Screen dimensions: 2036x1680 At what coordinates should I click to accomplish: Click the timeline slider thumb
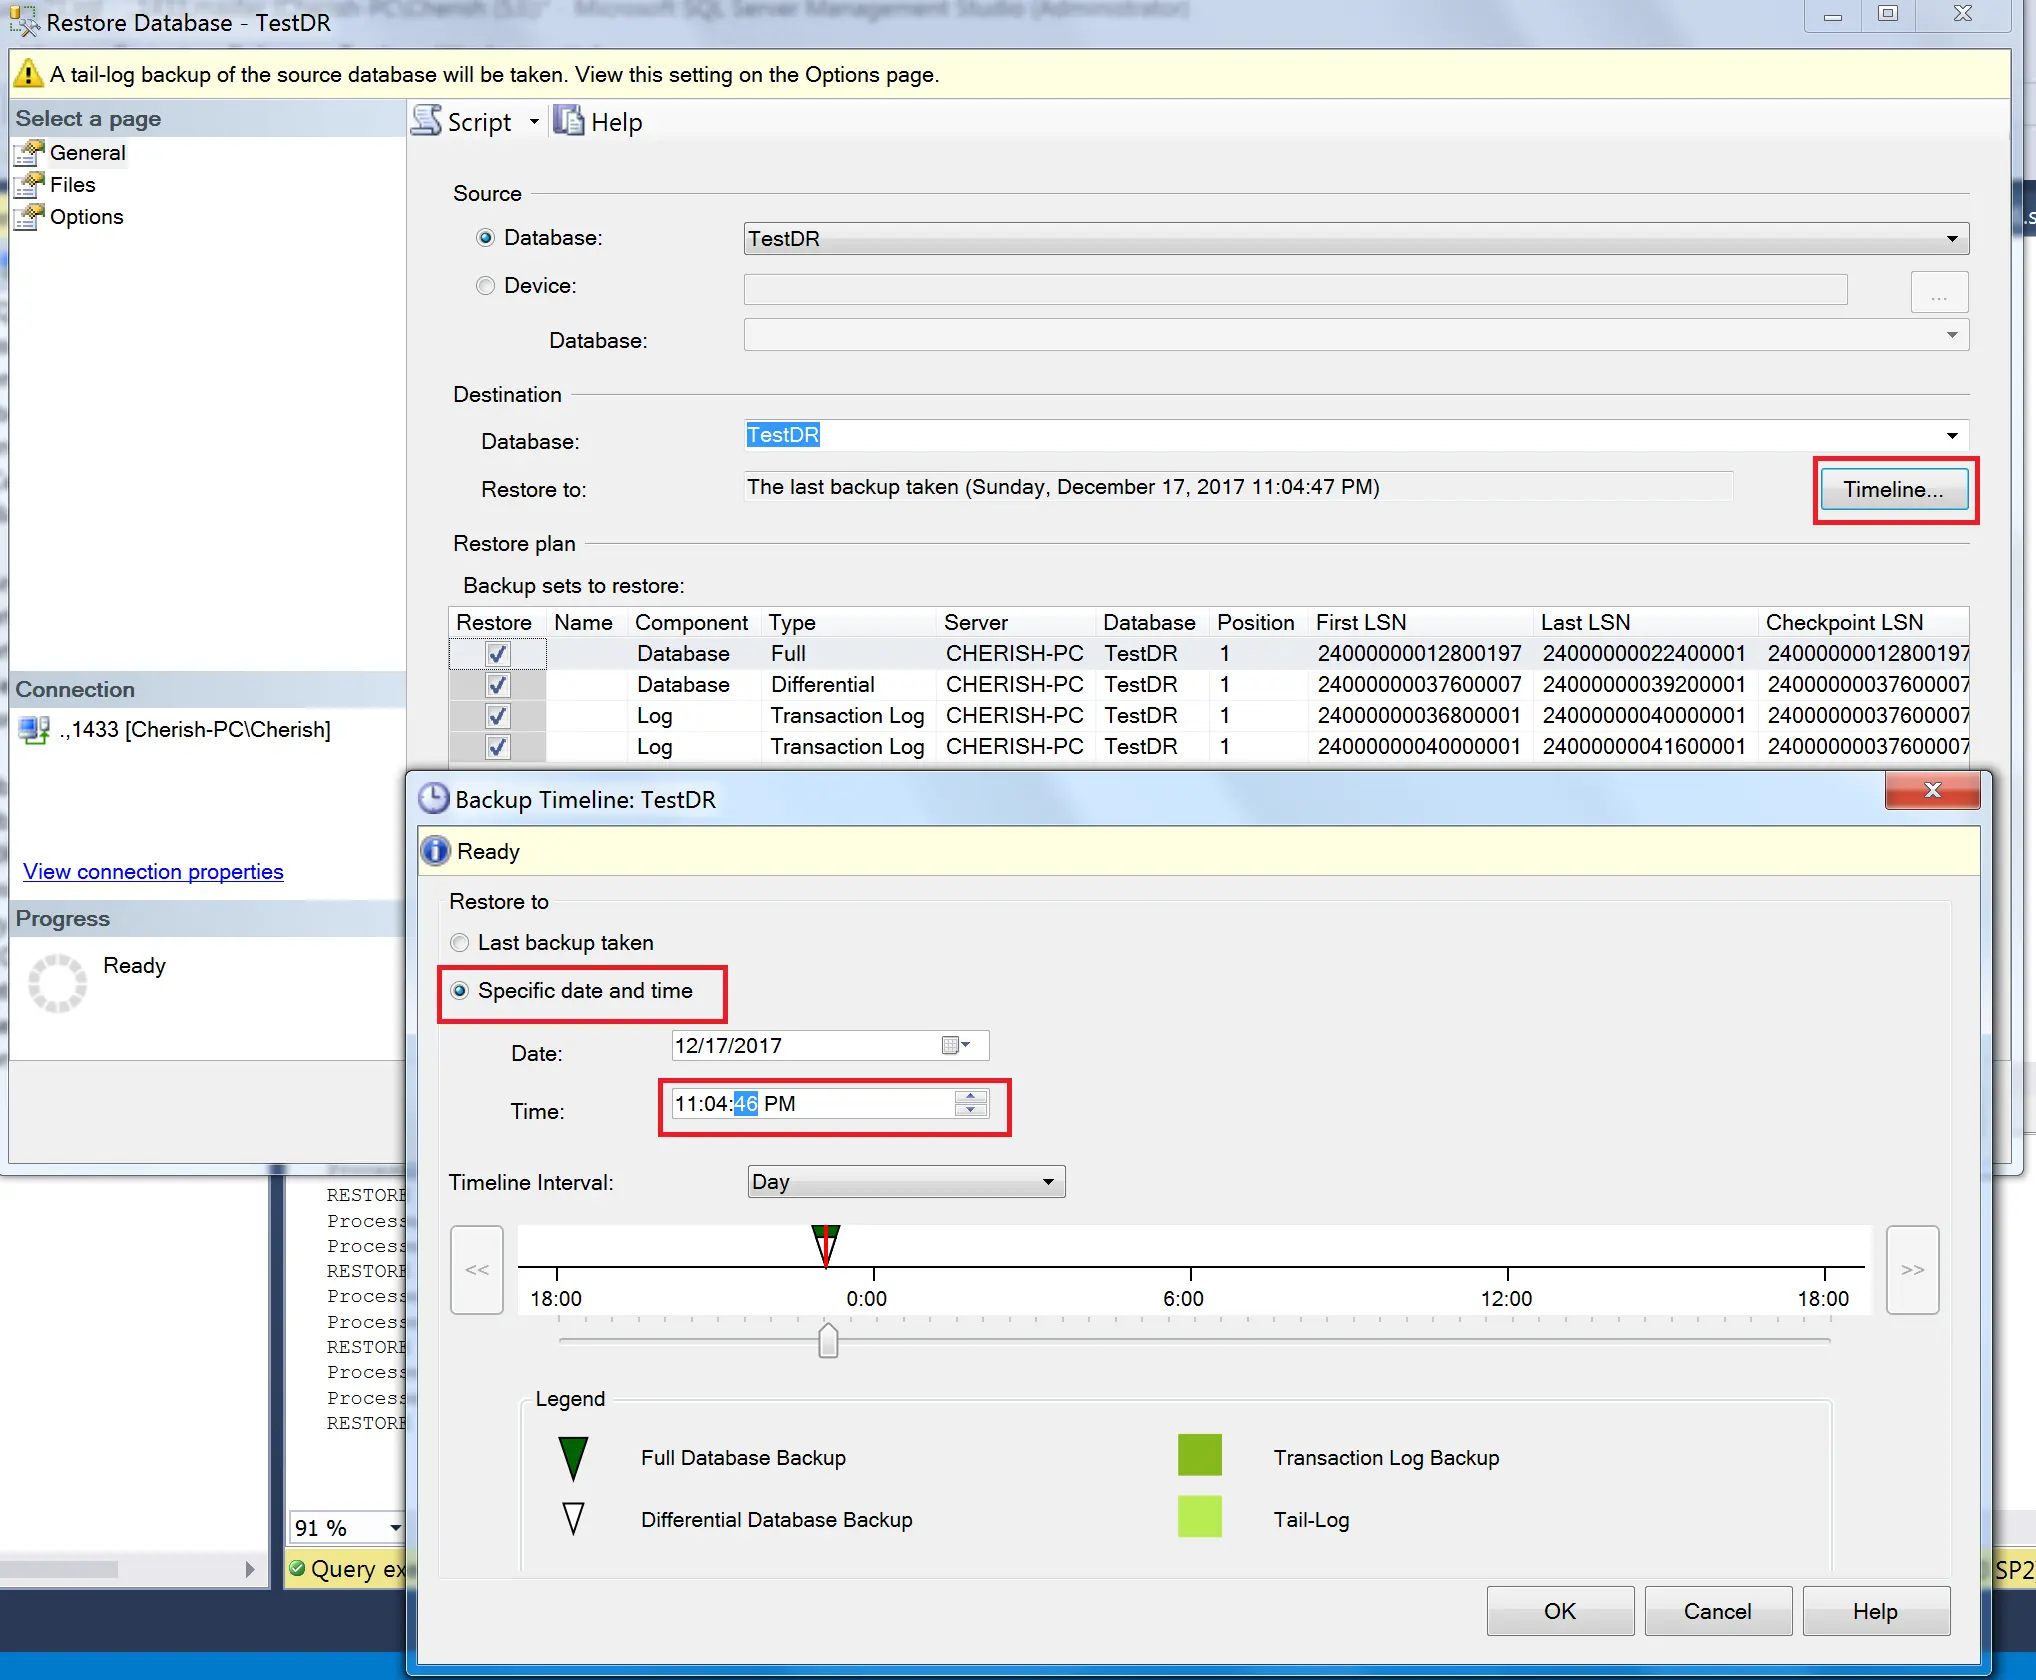click(828, 1341)
